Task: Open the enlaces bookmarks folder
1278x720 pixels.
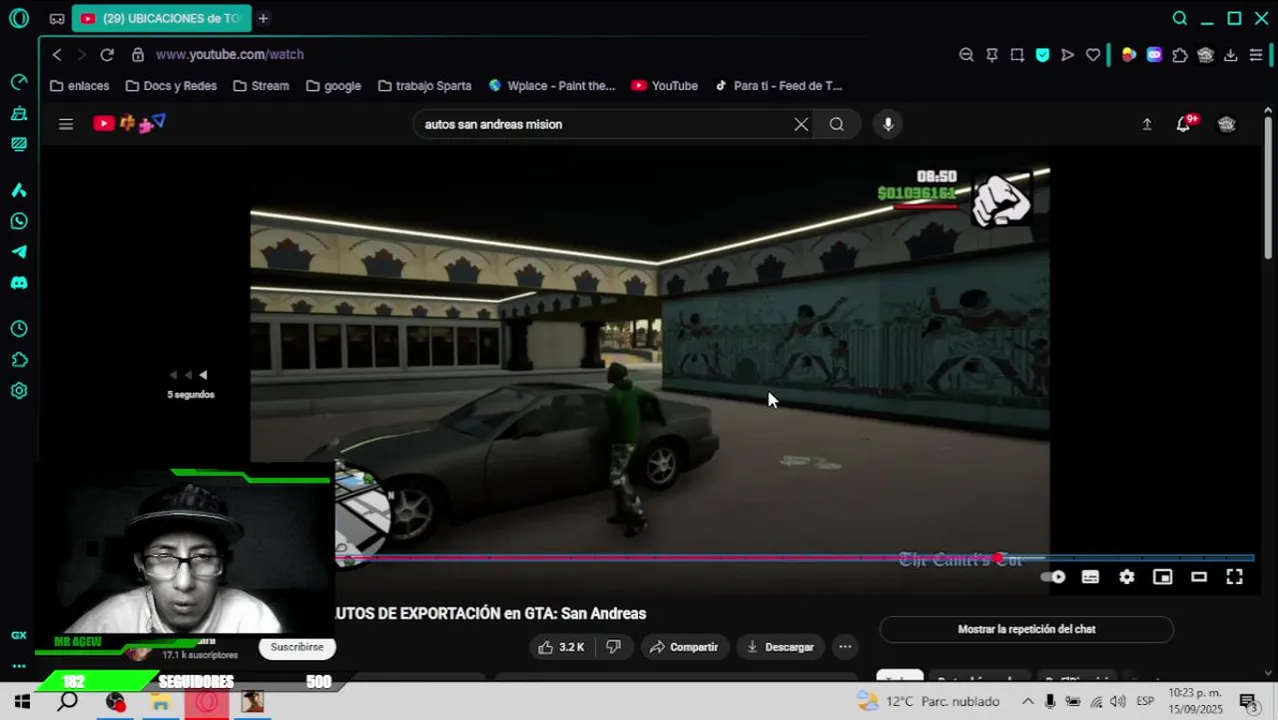Action: (x=80, y=86)
